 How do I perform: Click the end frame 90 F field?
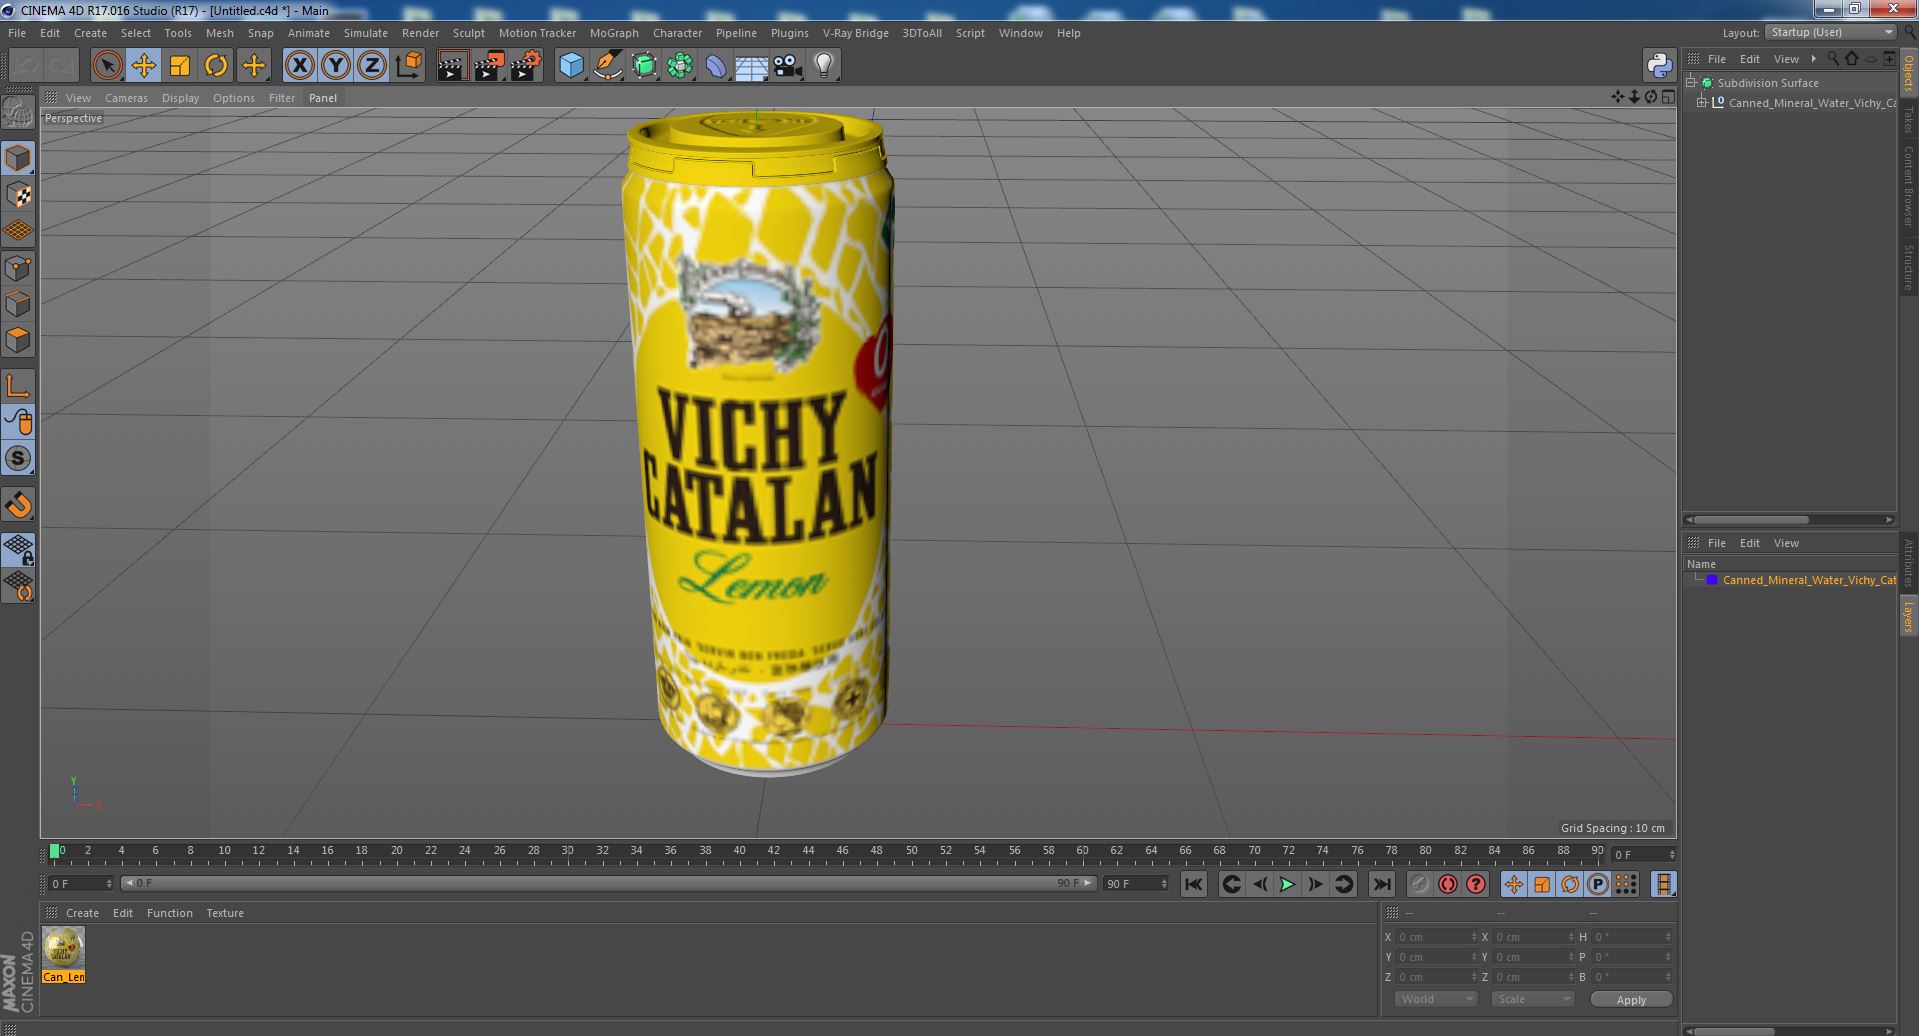coord(1135,884)
